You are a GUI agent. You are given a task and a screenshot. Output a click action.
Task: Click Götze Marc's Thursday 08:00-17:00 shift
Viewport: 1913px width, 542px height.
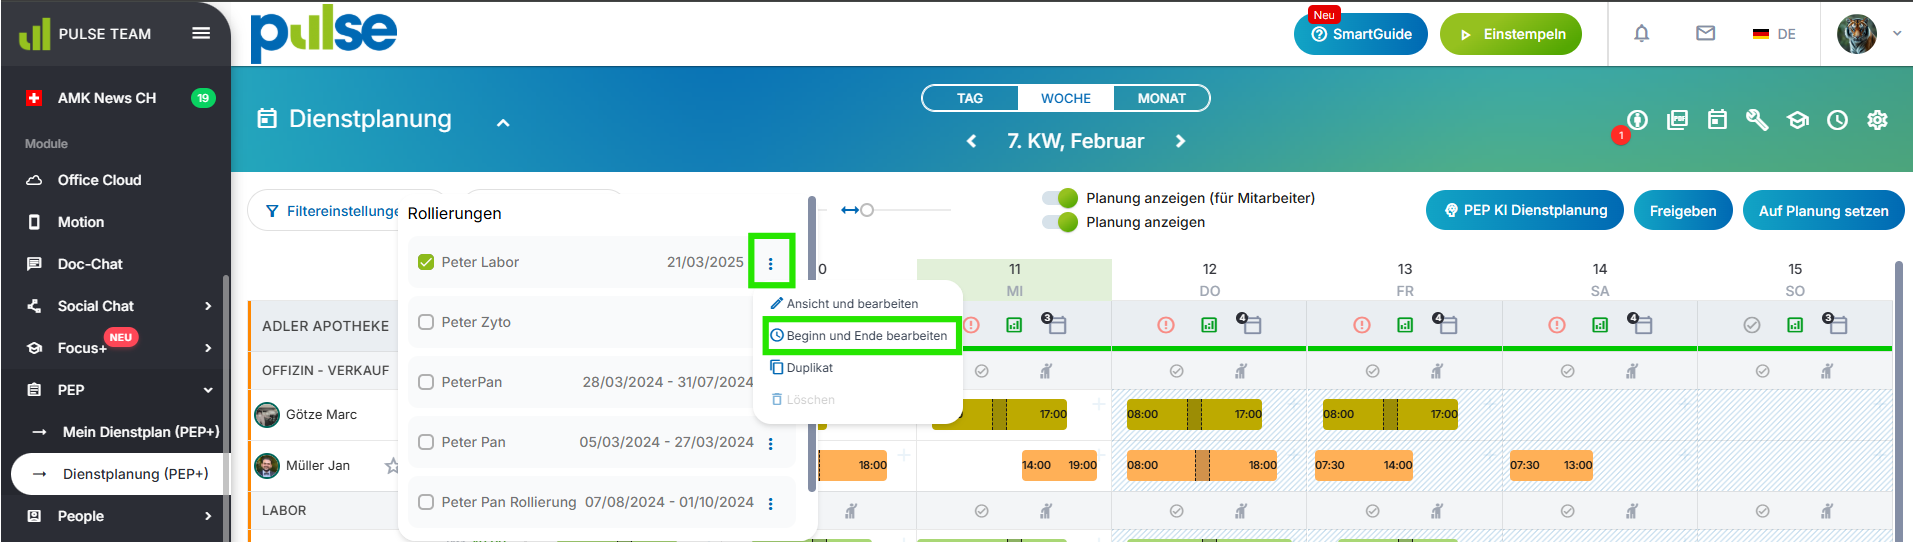coord(1194,414)
